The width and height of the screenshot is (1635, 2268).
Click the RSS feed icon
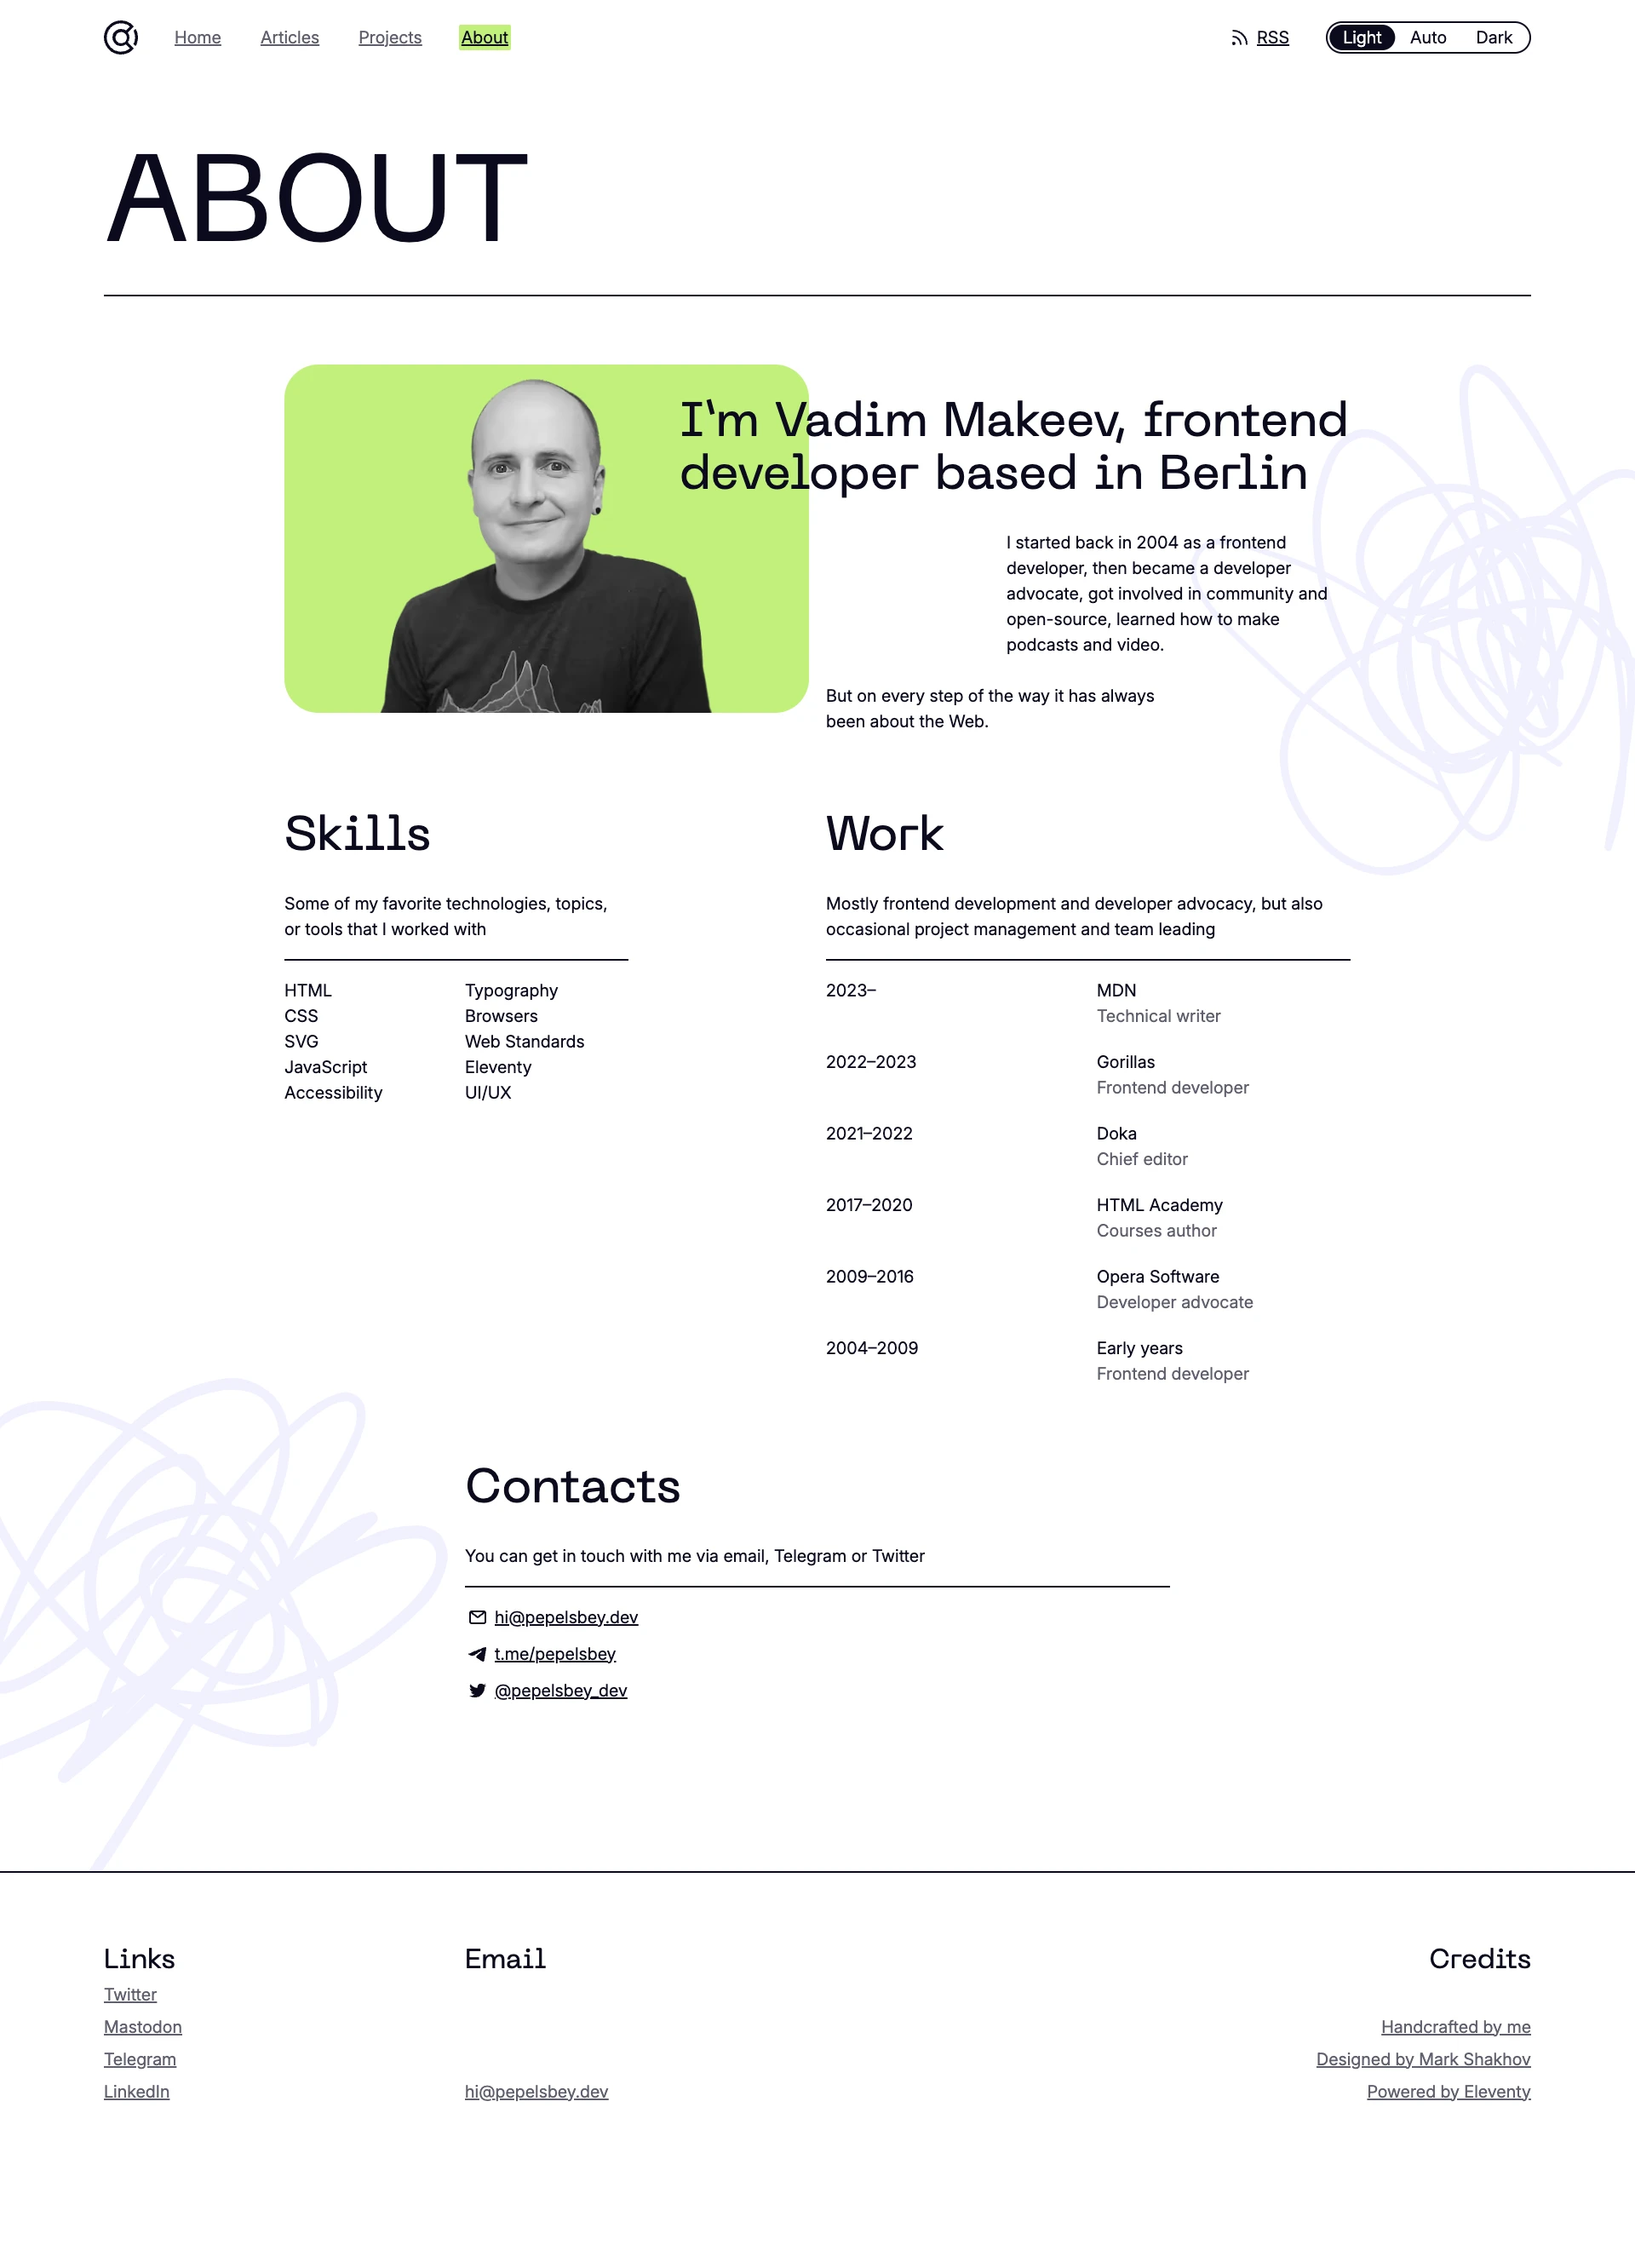[1237, 35]
